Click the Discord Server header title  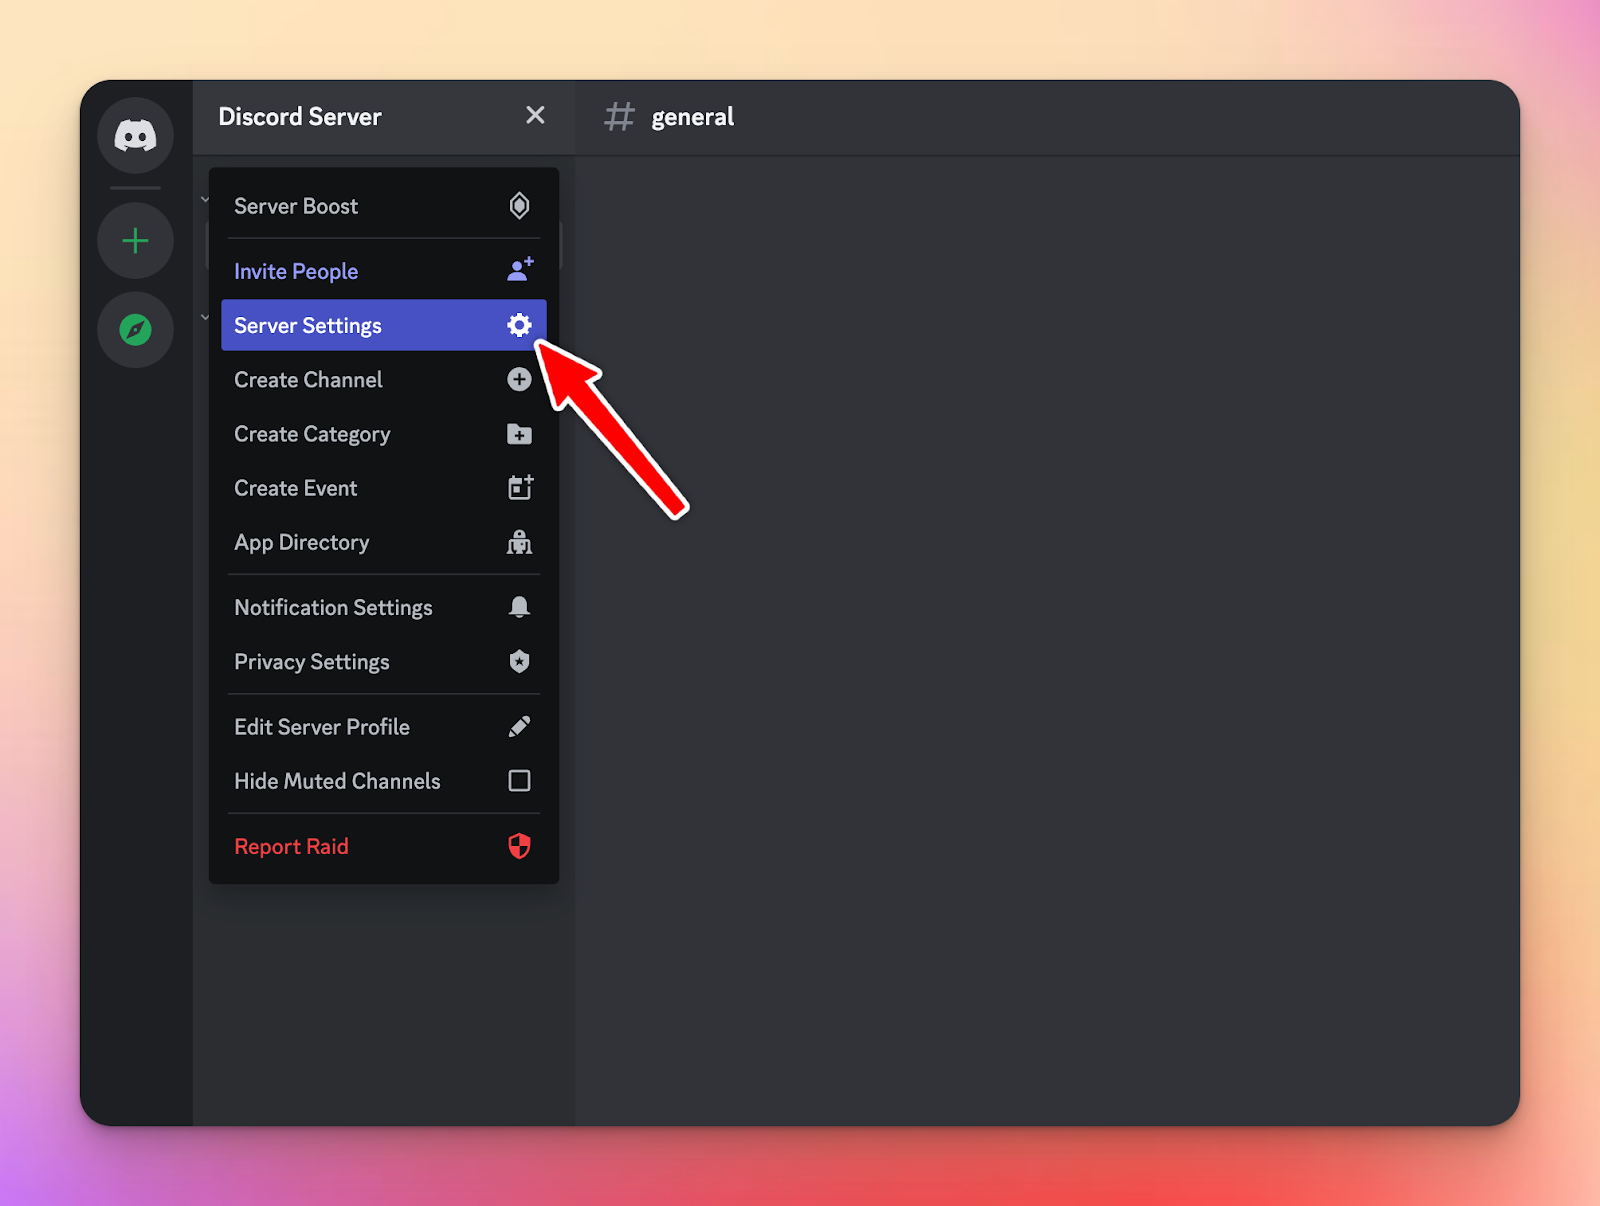(300, 117)
